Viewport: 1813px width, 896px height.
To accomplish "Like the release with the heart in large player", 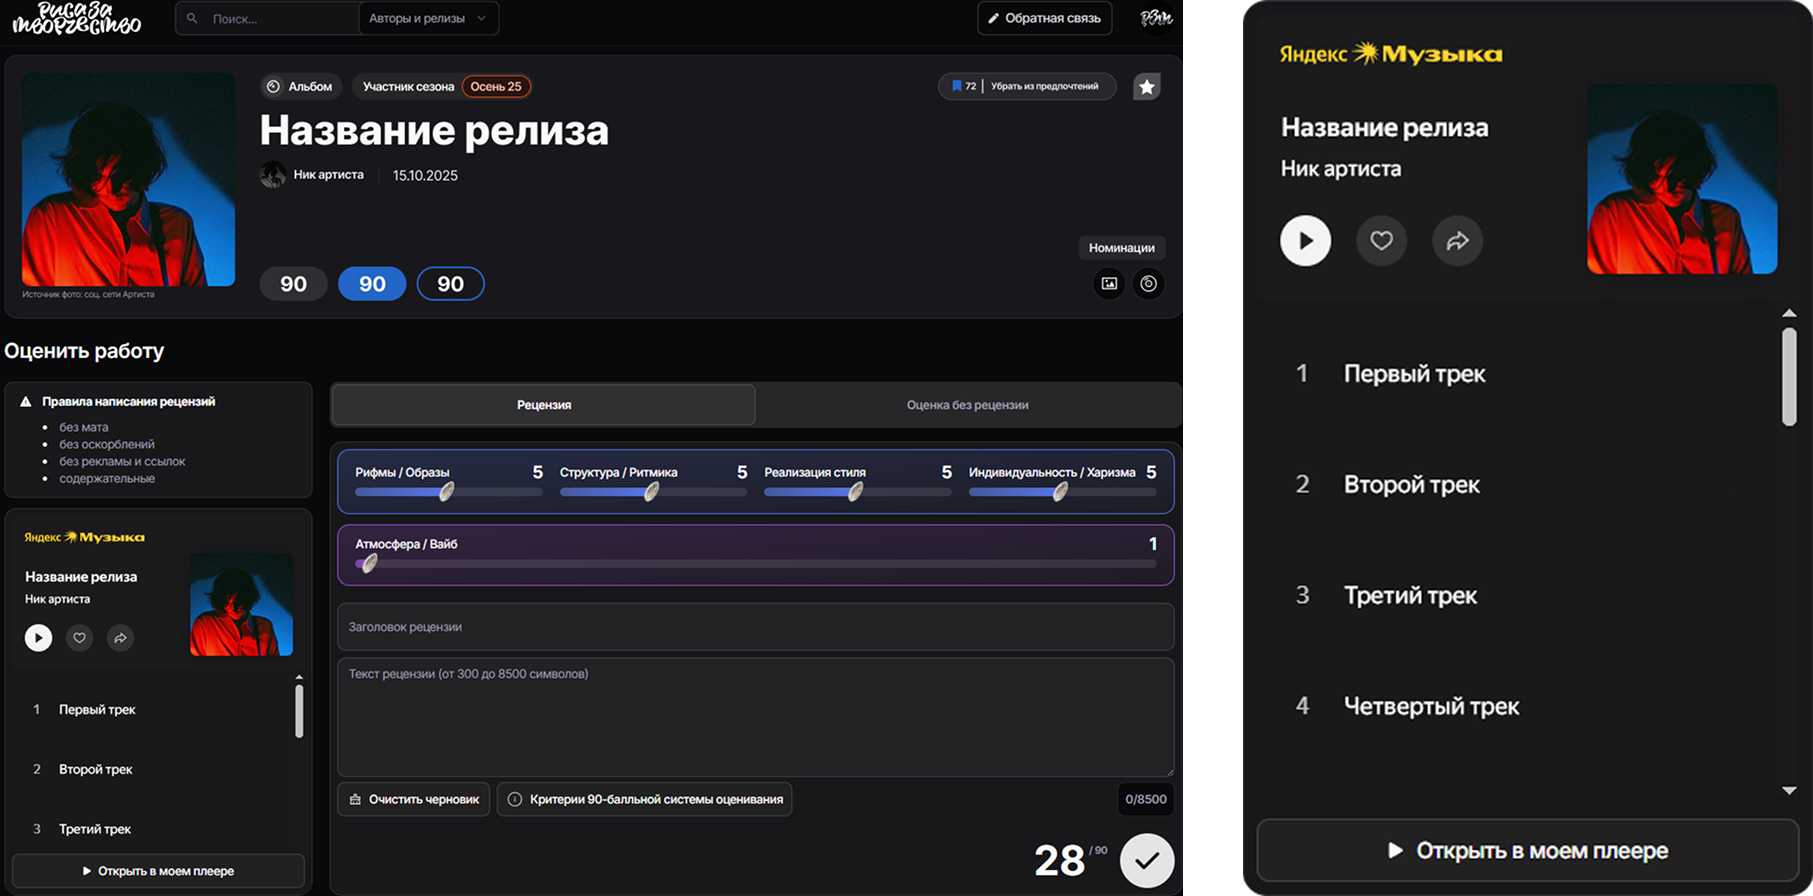I will click(1381, 241).
